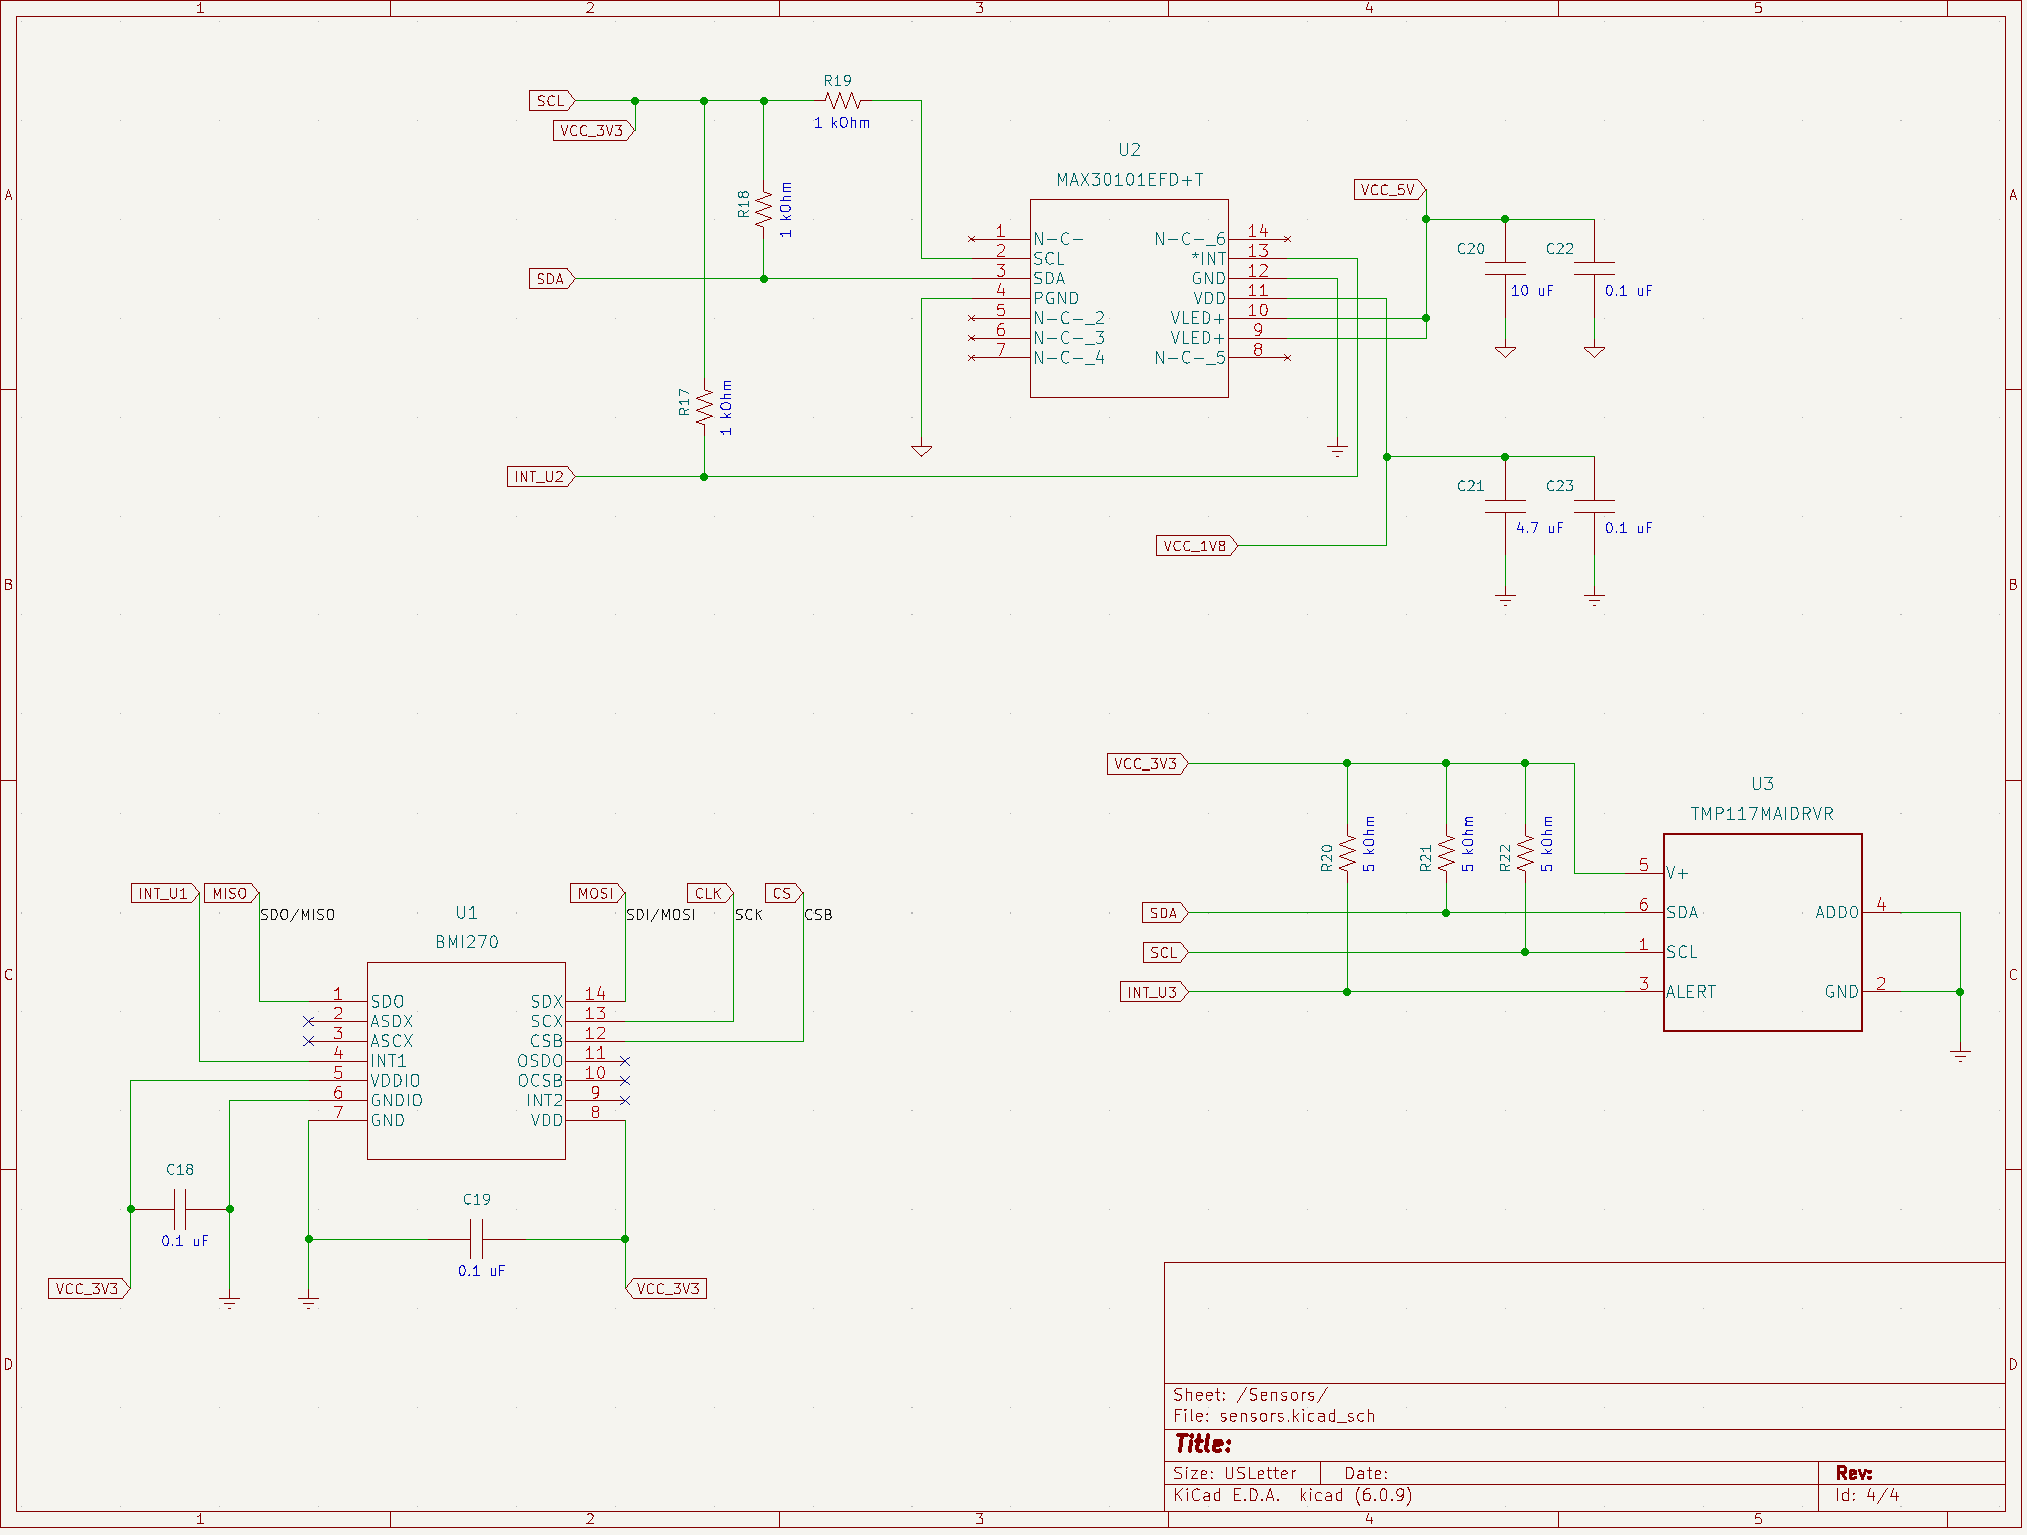2027x1535 pixels.
Task: Select the BMI270 sensor symbol U1
Action: (x=466, y=1060)
